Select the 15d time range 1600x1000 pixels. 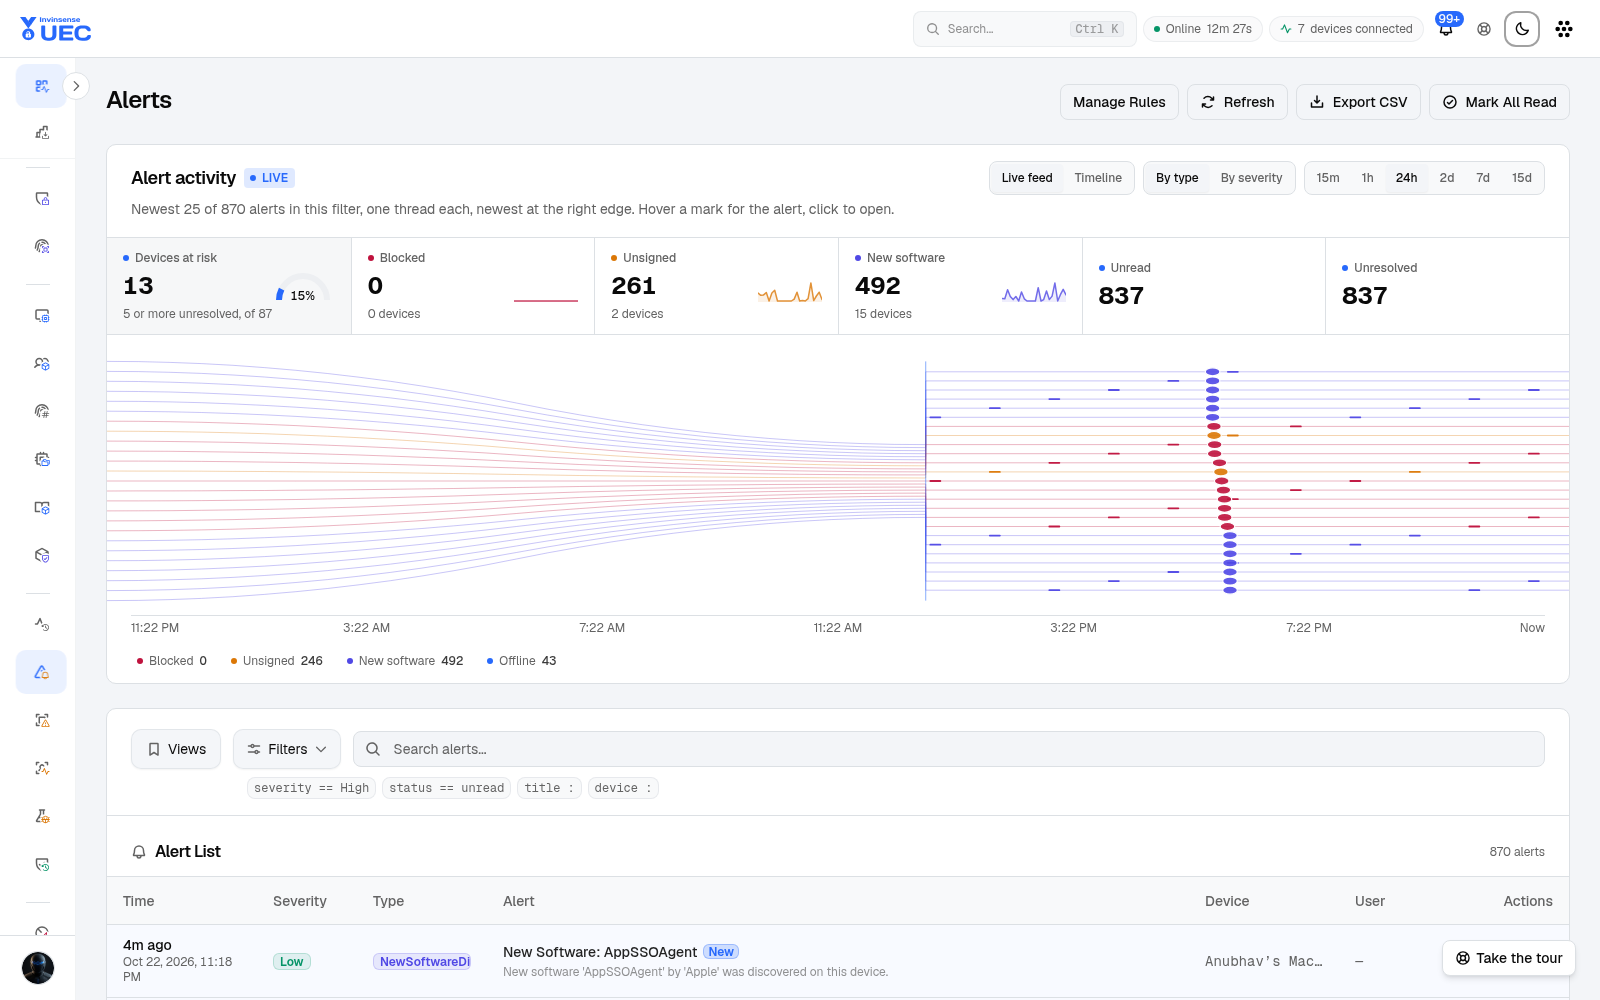click(x=1522, y=178)
